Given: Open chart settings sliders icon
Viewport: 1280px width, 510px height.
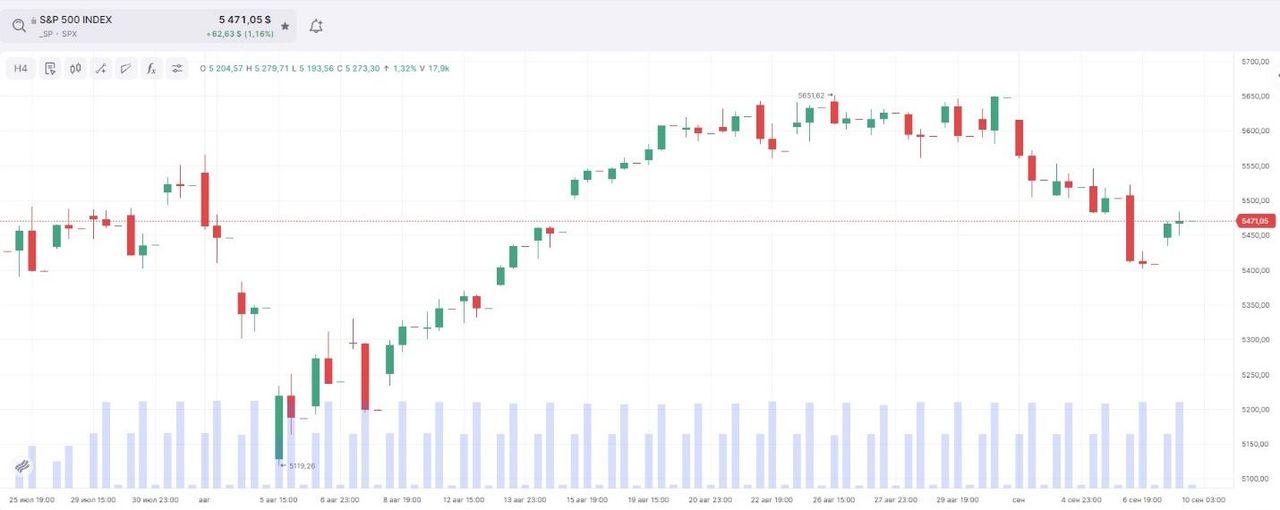Looking at the screenshot, I should [177, 68].
